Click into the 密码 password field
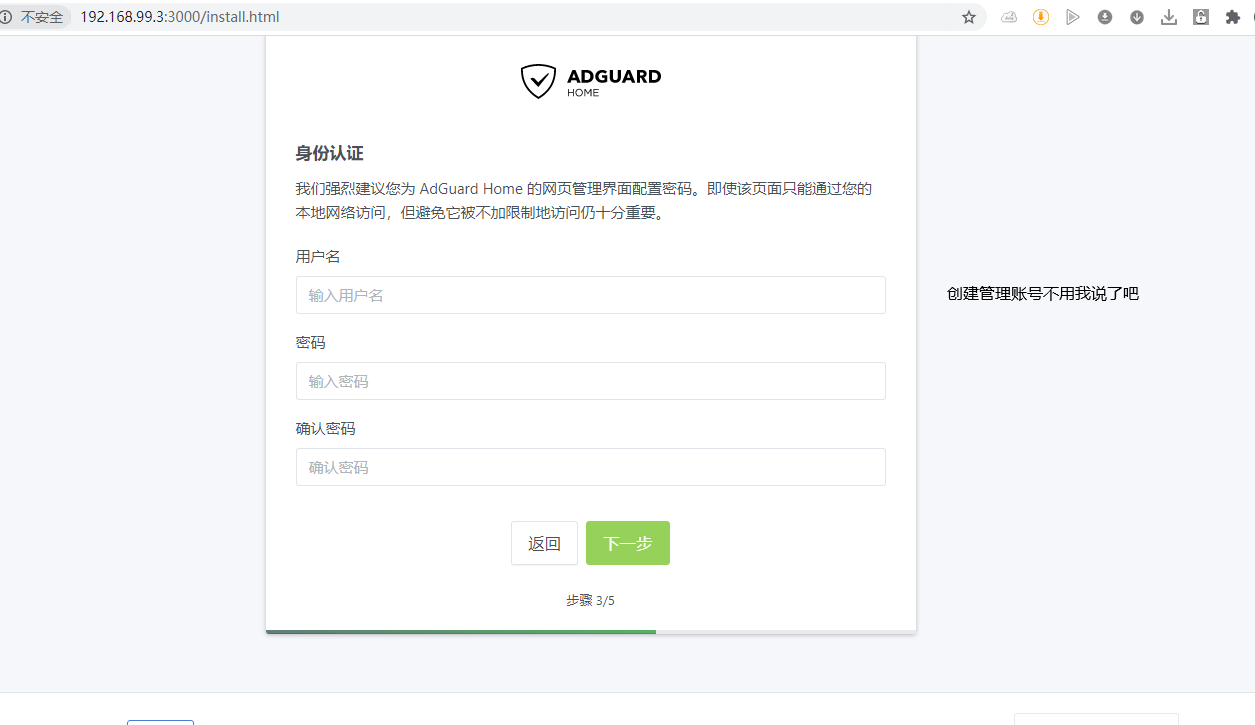This screenshot has width=1255, height=725. (590, 381)
